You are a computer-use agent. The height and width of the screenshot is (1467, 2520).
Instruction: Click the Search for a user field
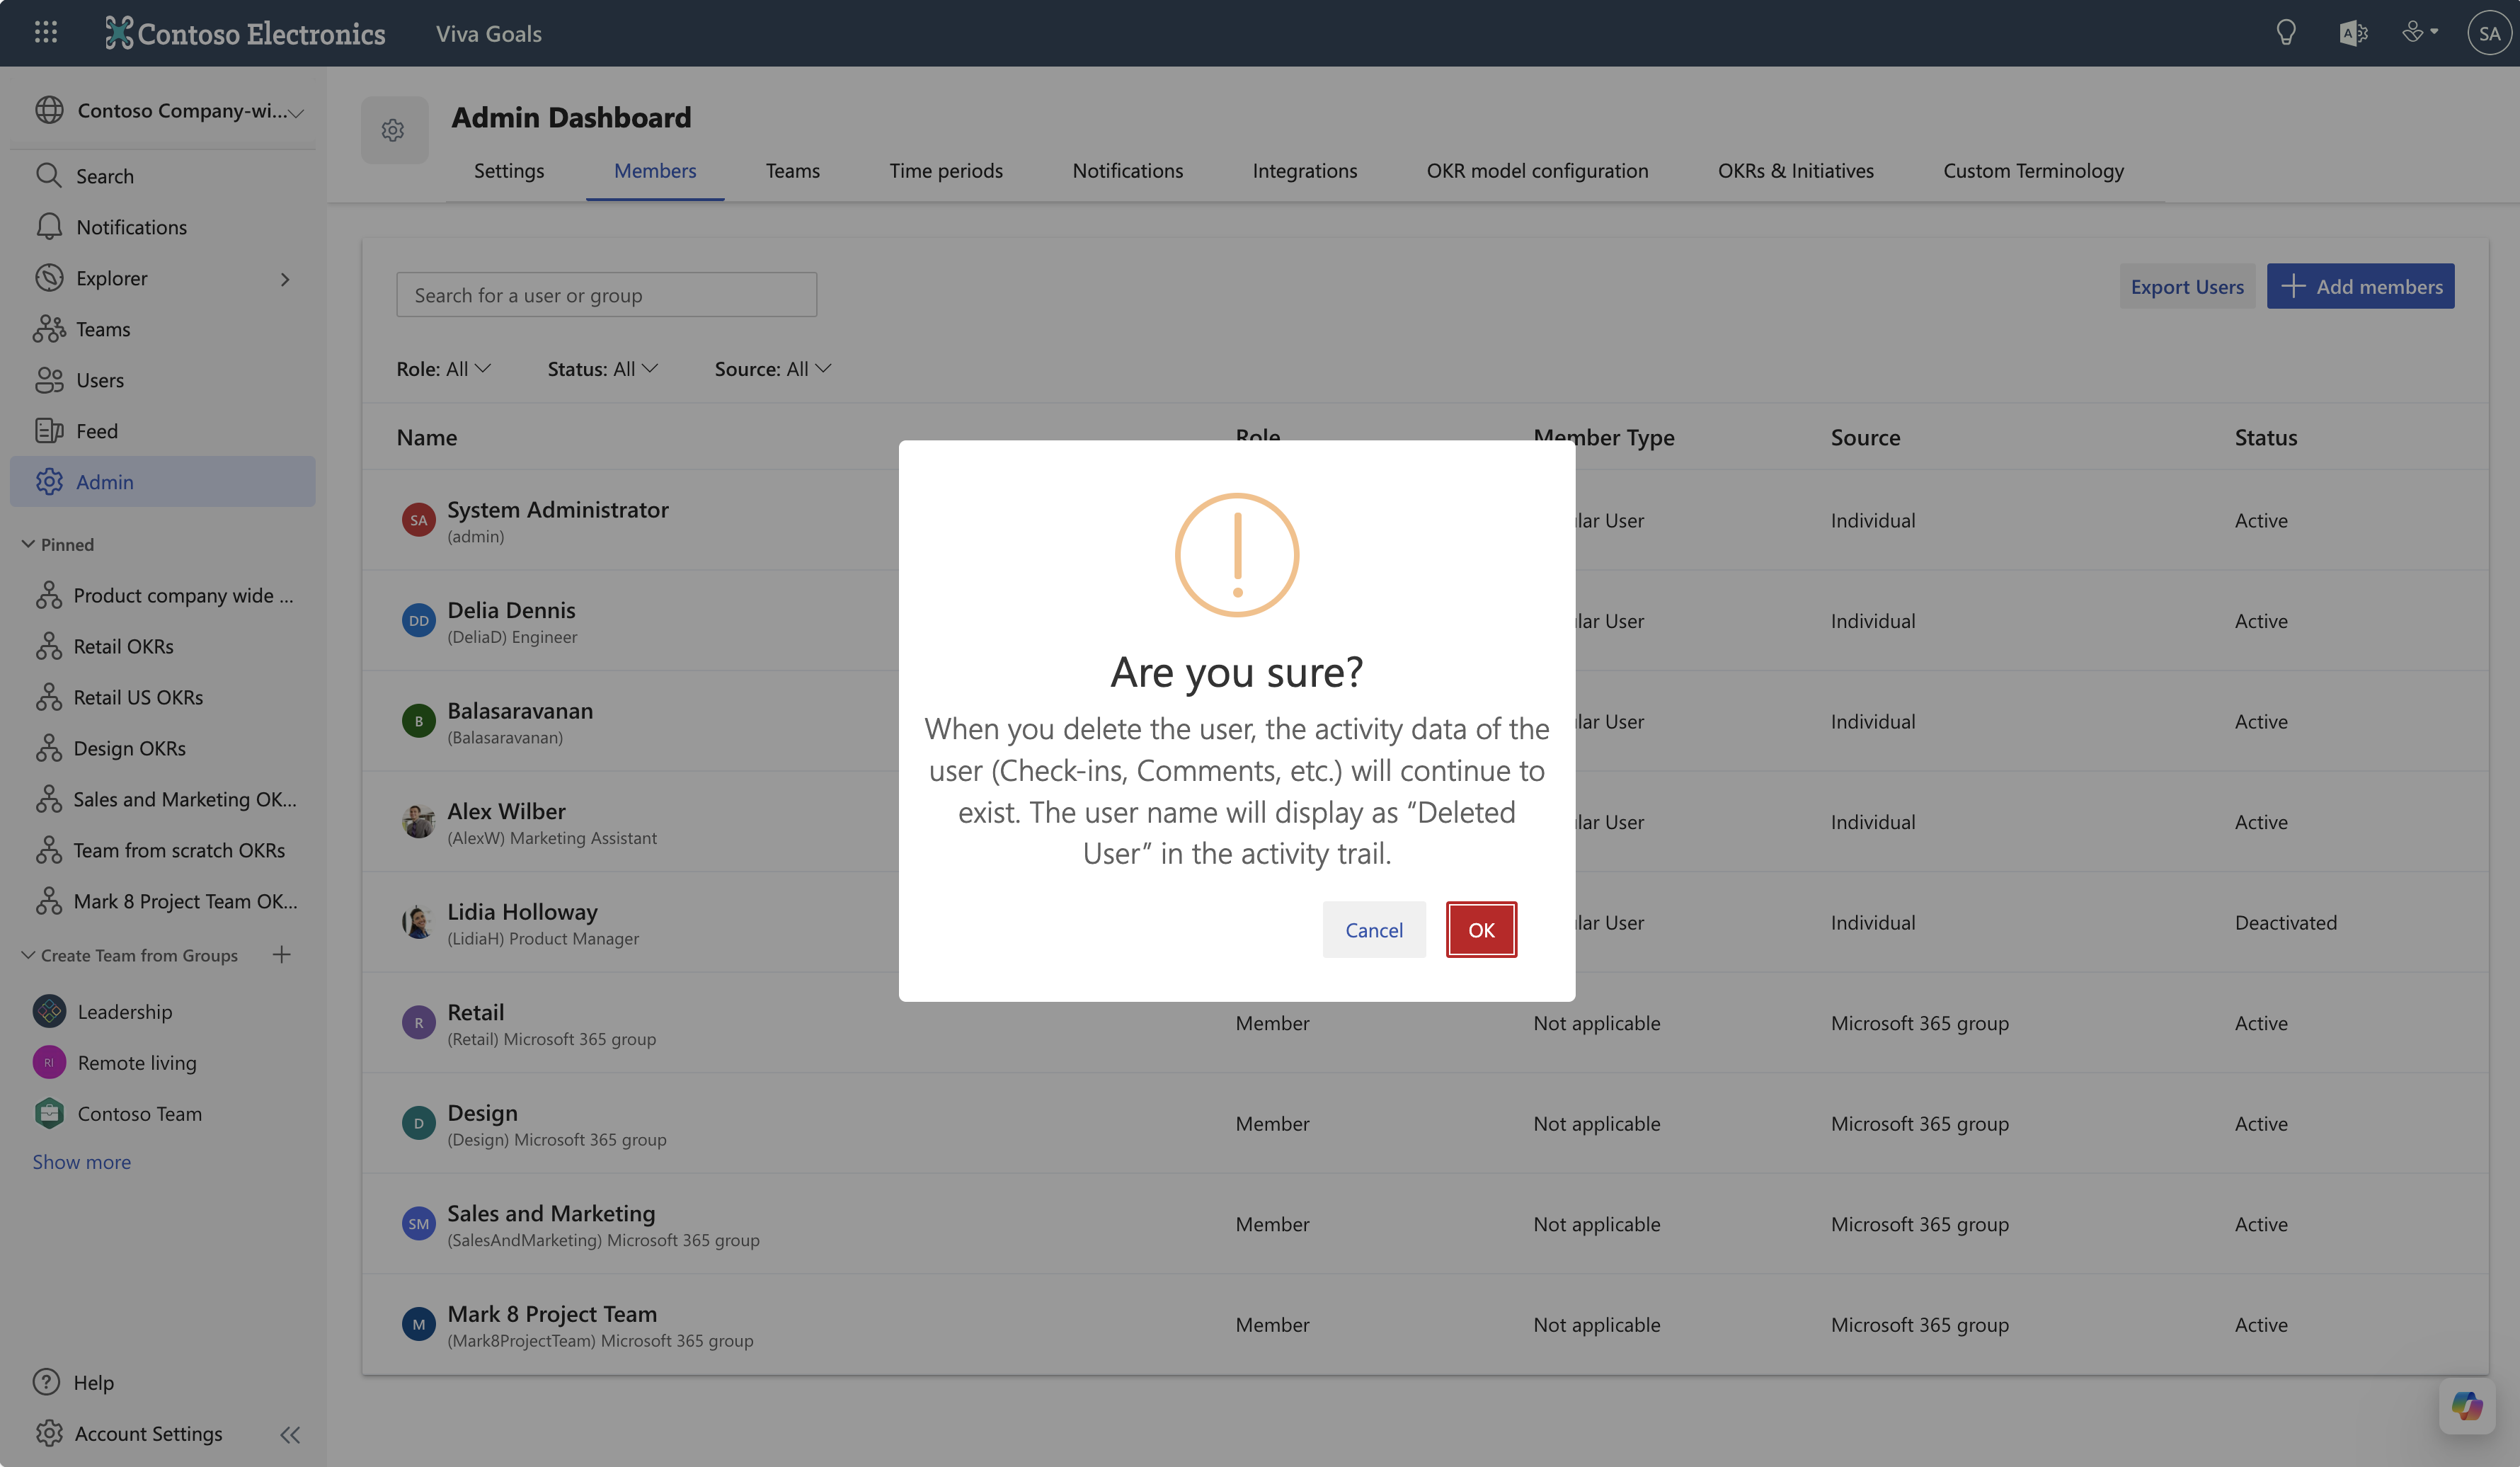[606, 295]
